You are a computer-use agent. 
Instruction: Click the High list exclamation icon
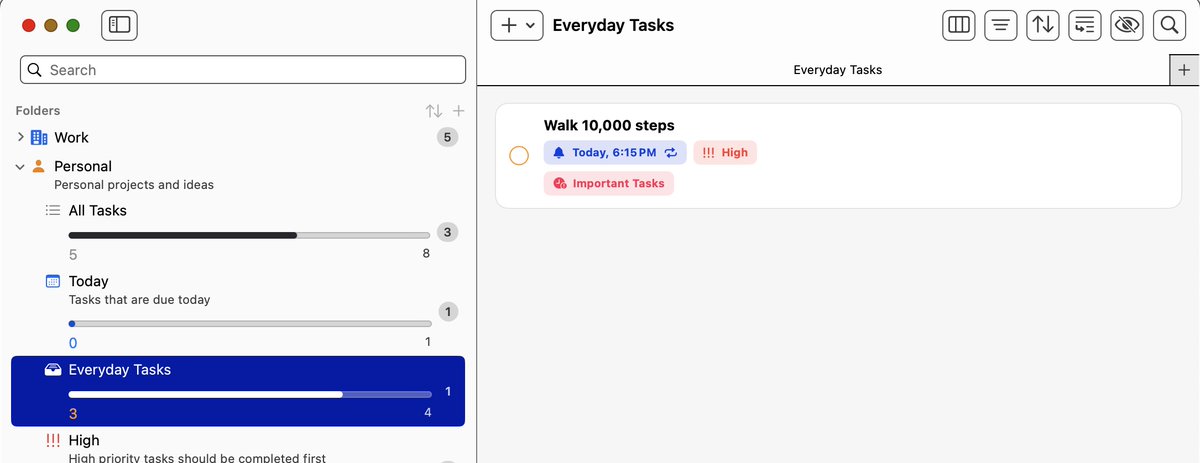[53, 440]
